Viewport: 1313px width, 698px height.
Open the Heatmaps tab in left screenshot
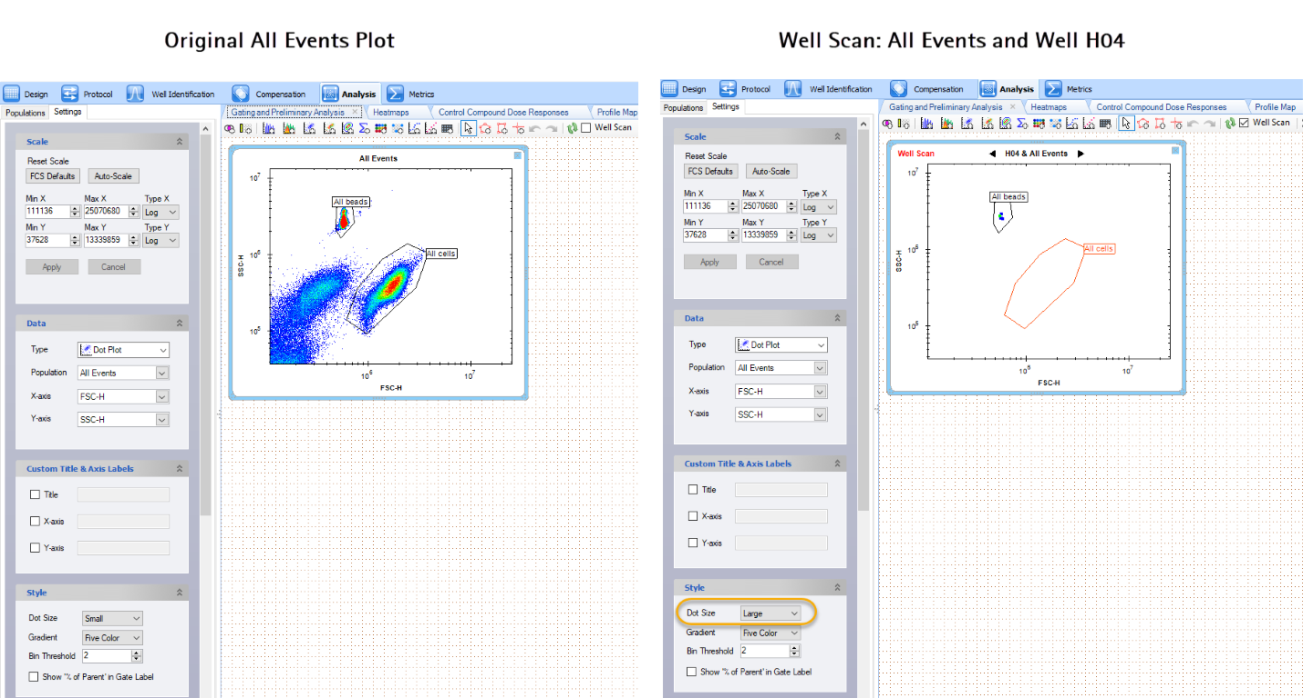pyautogui.click(x=391, y=112)
